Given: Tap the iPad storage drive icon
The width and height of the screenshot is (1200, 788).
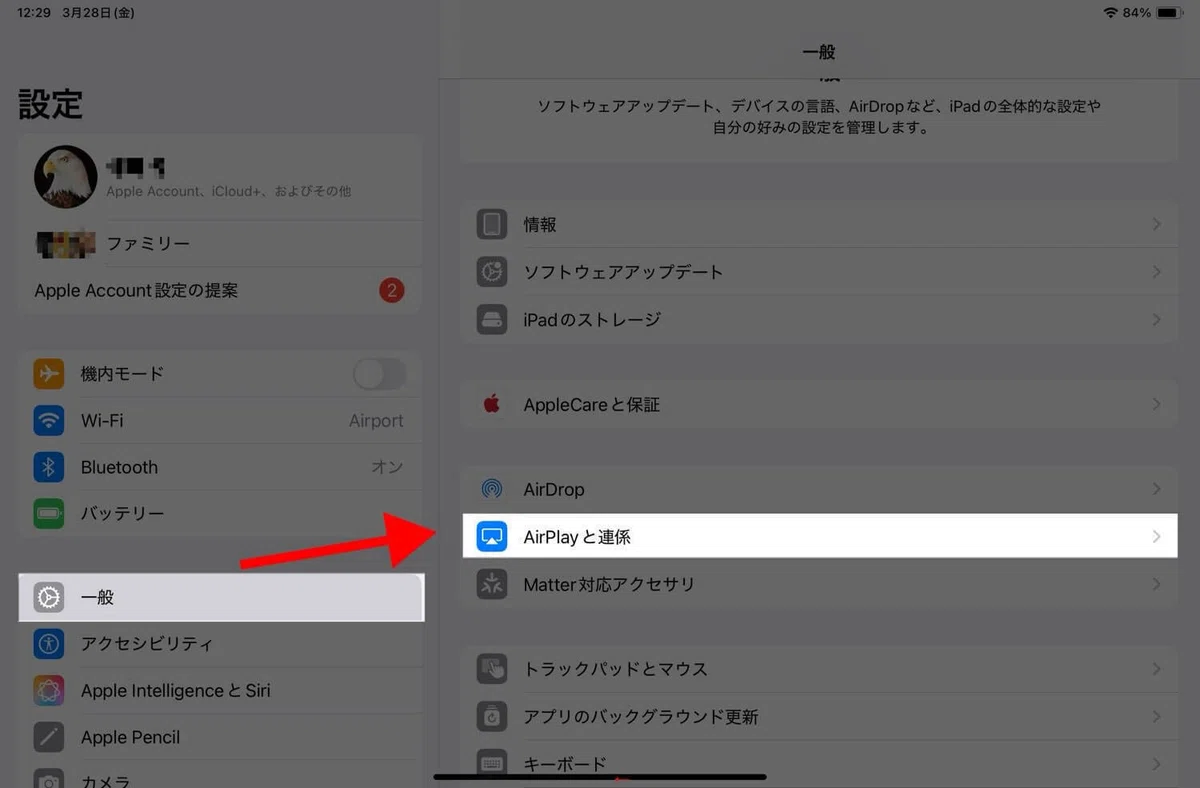Looking at the screenshot, I should pyautogui.click(x=491, y=320).
